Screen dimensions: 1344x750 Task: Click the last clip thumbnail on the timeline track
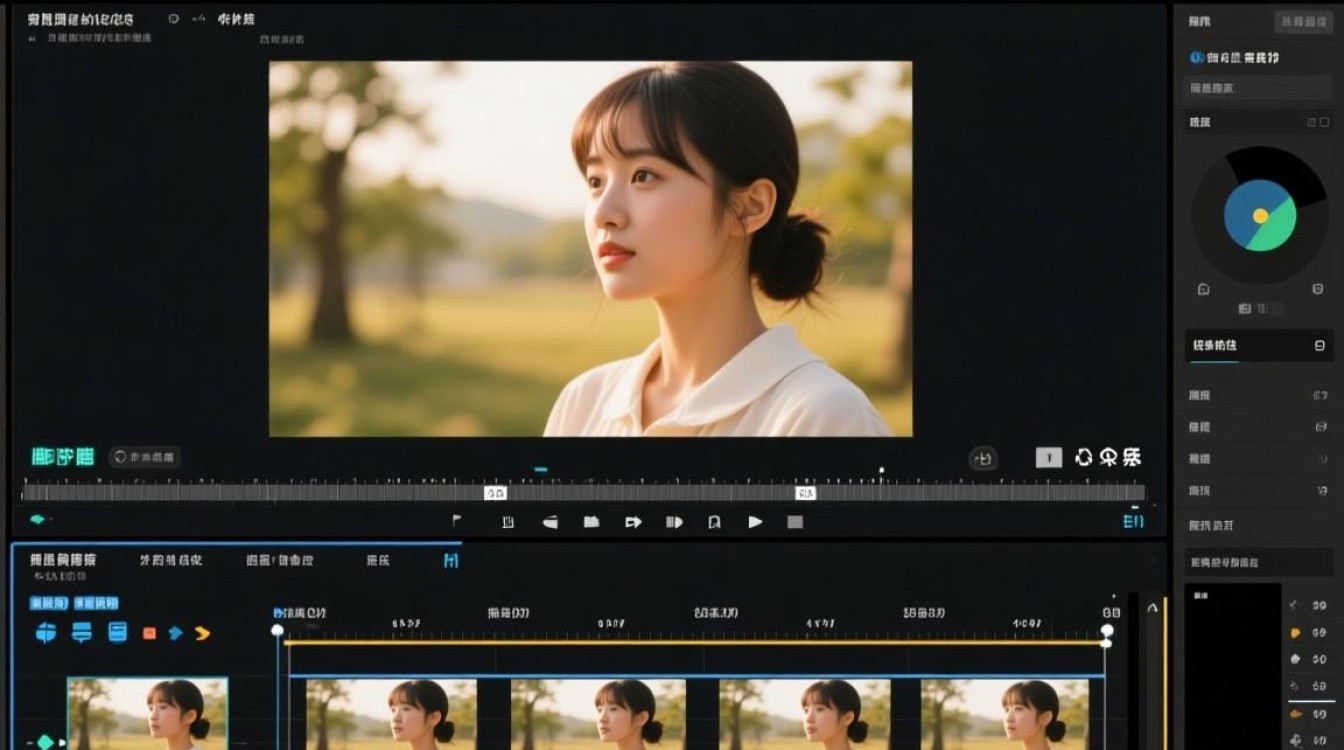coord(1004,714)
